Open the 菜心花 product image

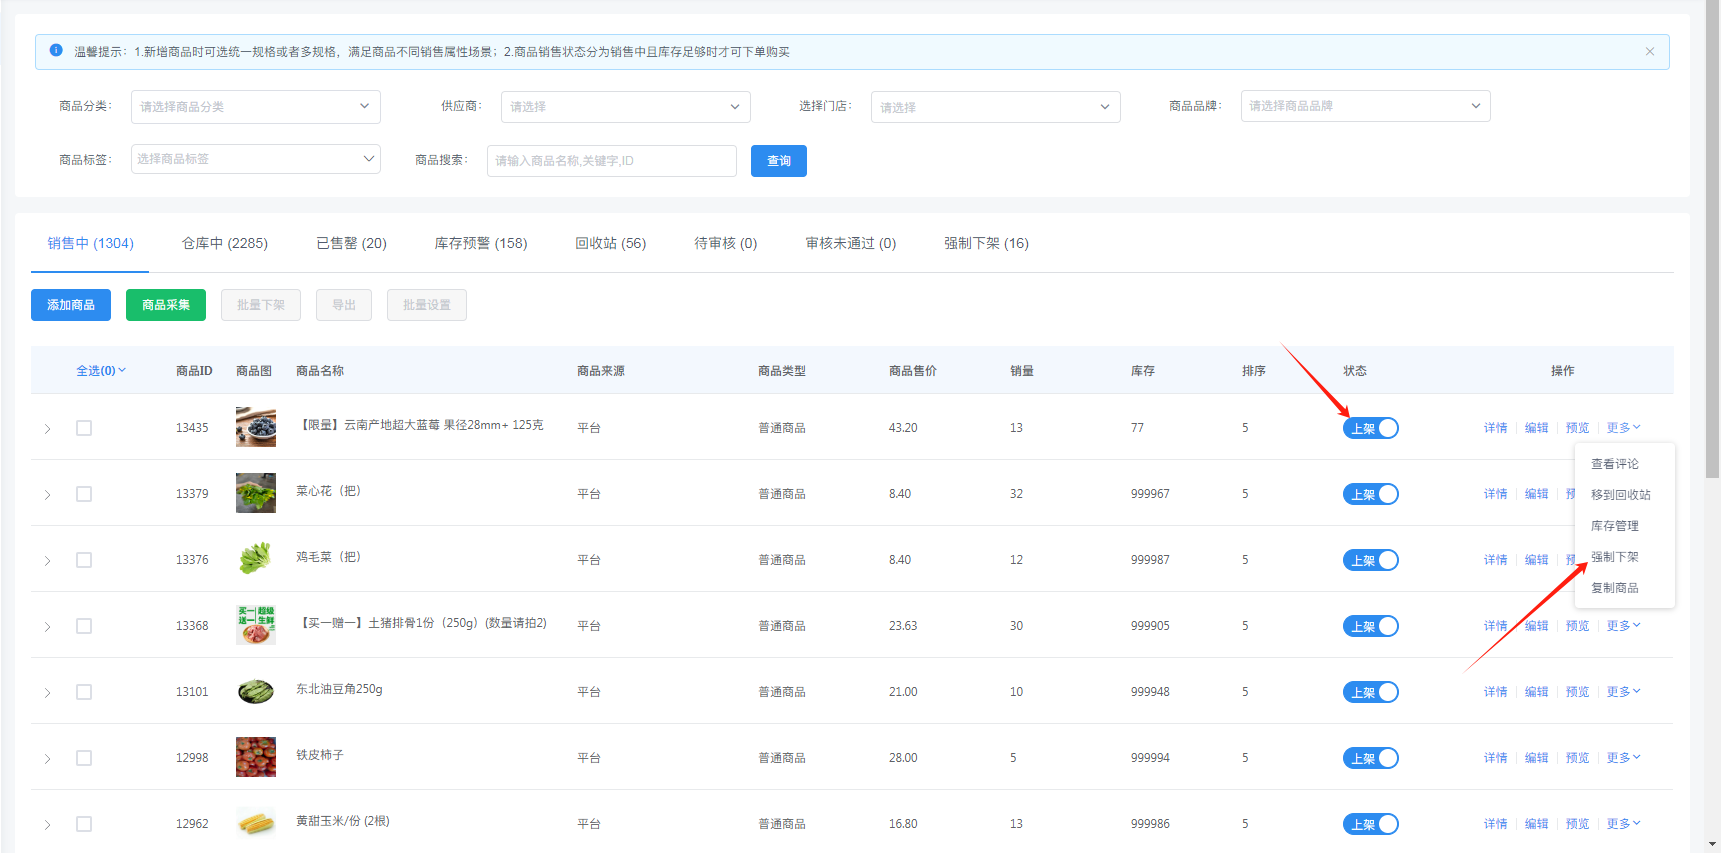[256, 493]
